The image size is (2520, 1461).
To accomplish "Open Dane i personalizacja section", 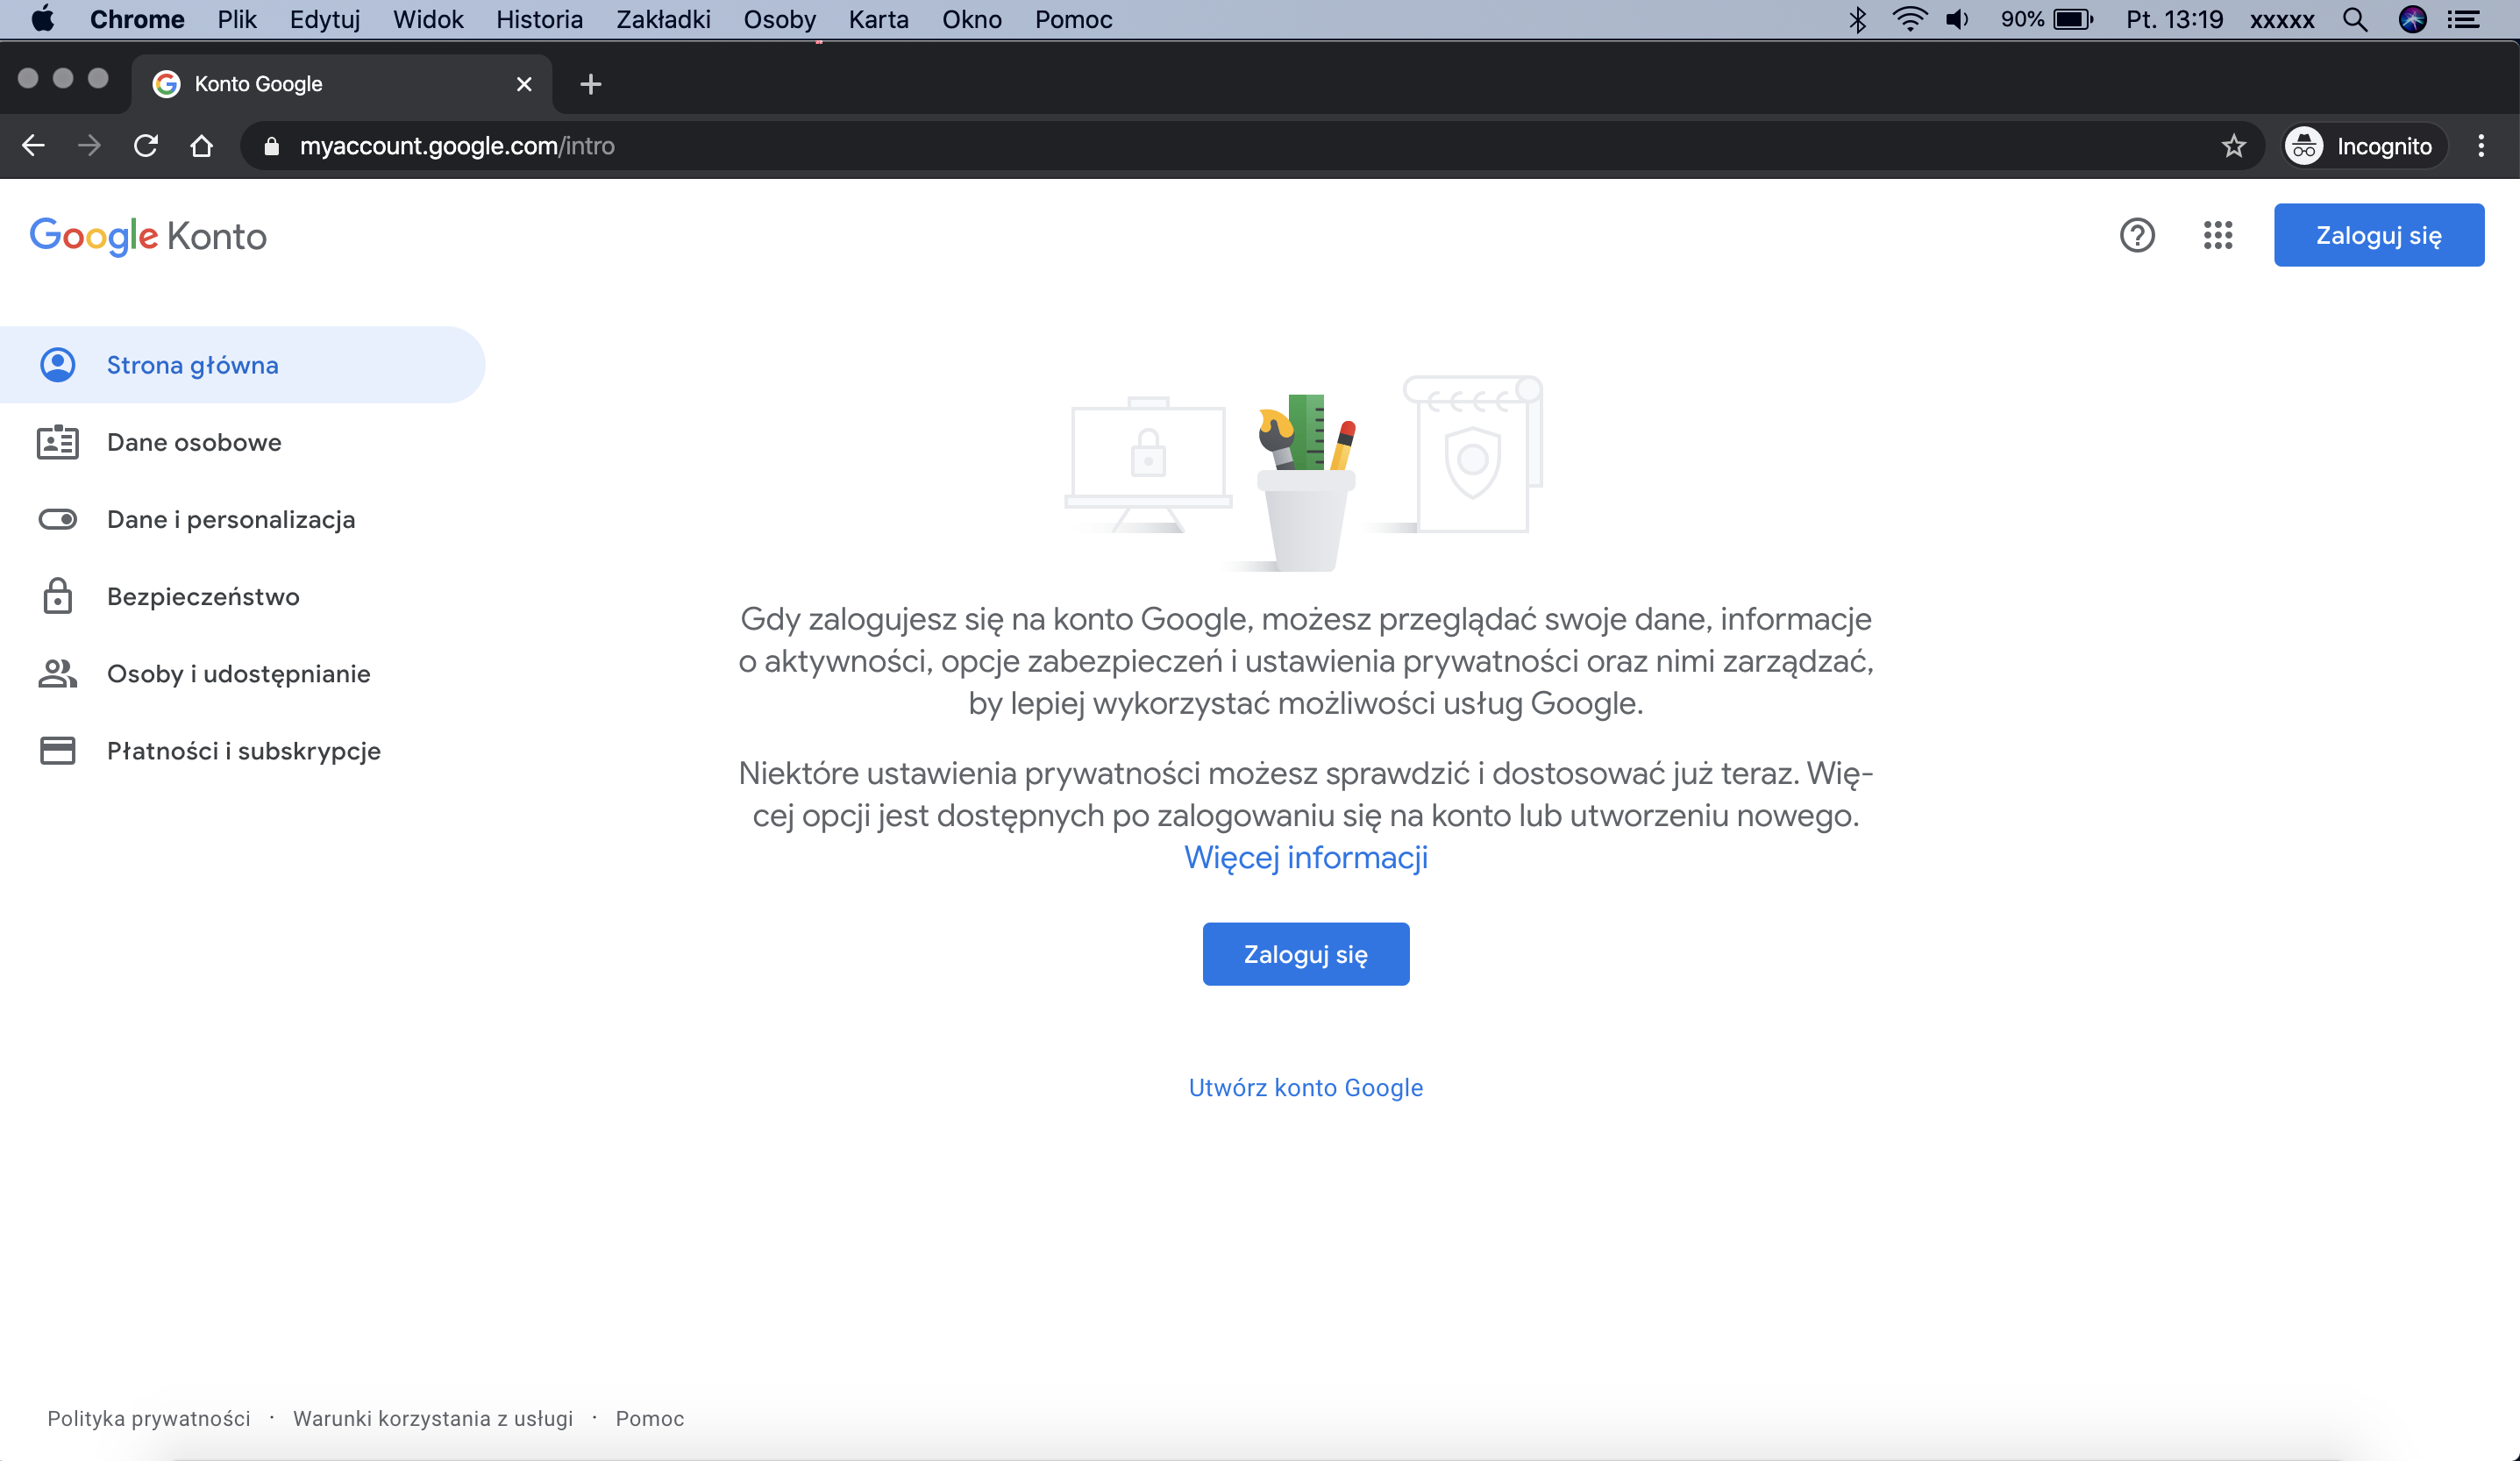I will click(242, 519).
